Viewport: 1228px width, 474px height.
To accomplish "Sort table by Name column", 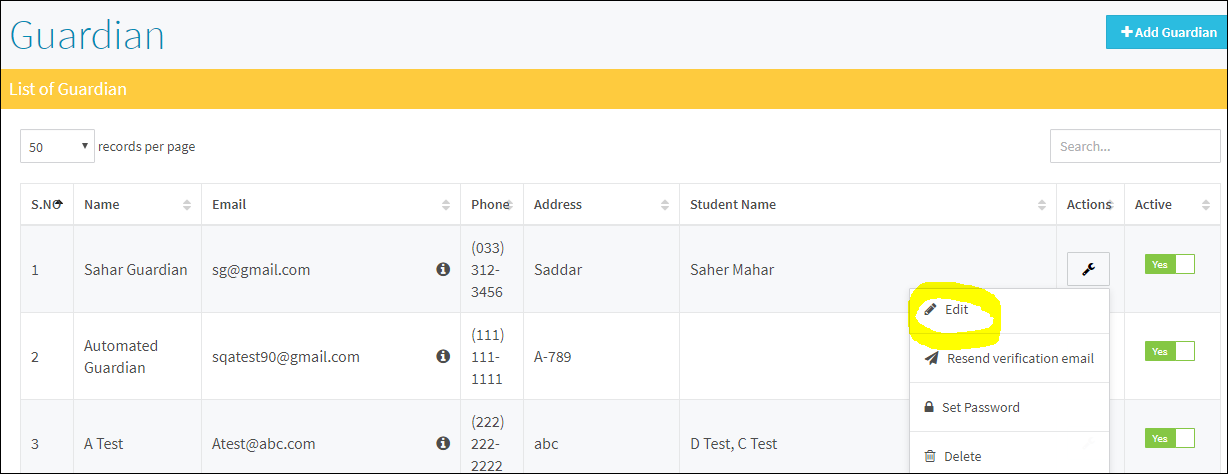I will 137,204.
